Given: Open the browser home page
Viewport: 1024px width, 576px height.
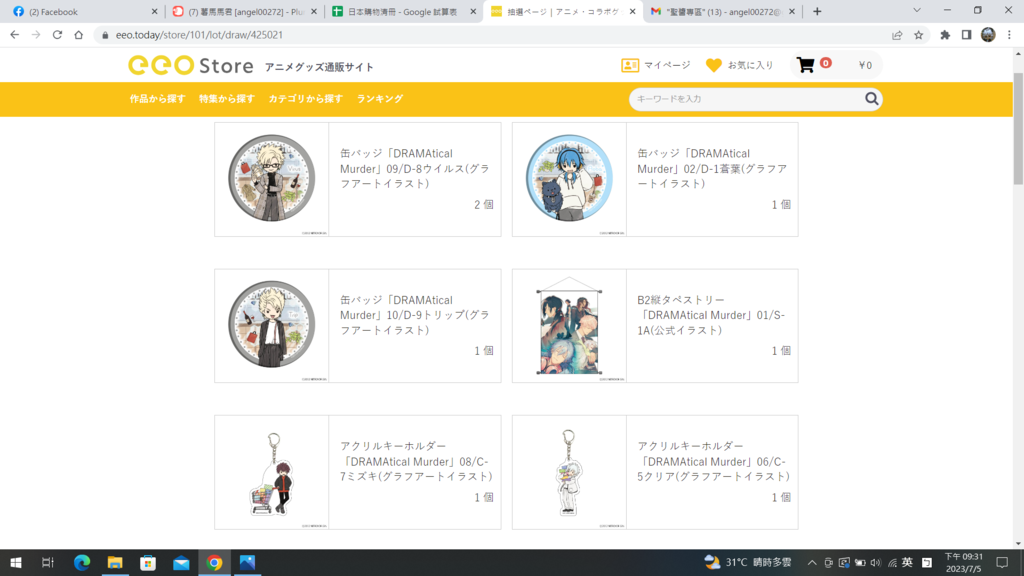Looking at the screenshot, I should (x=78, y=35).
